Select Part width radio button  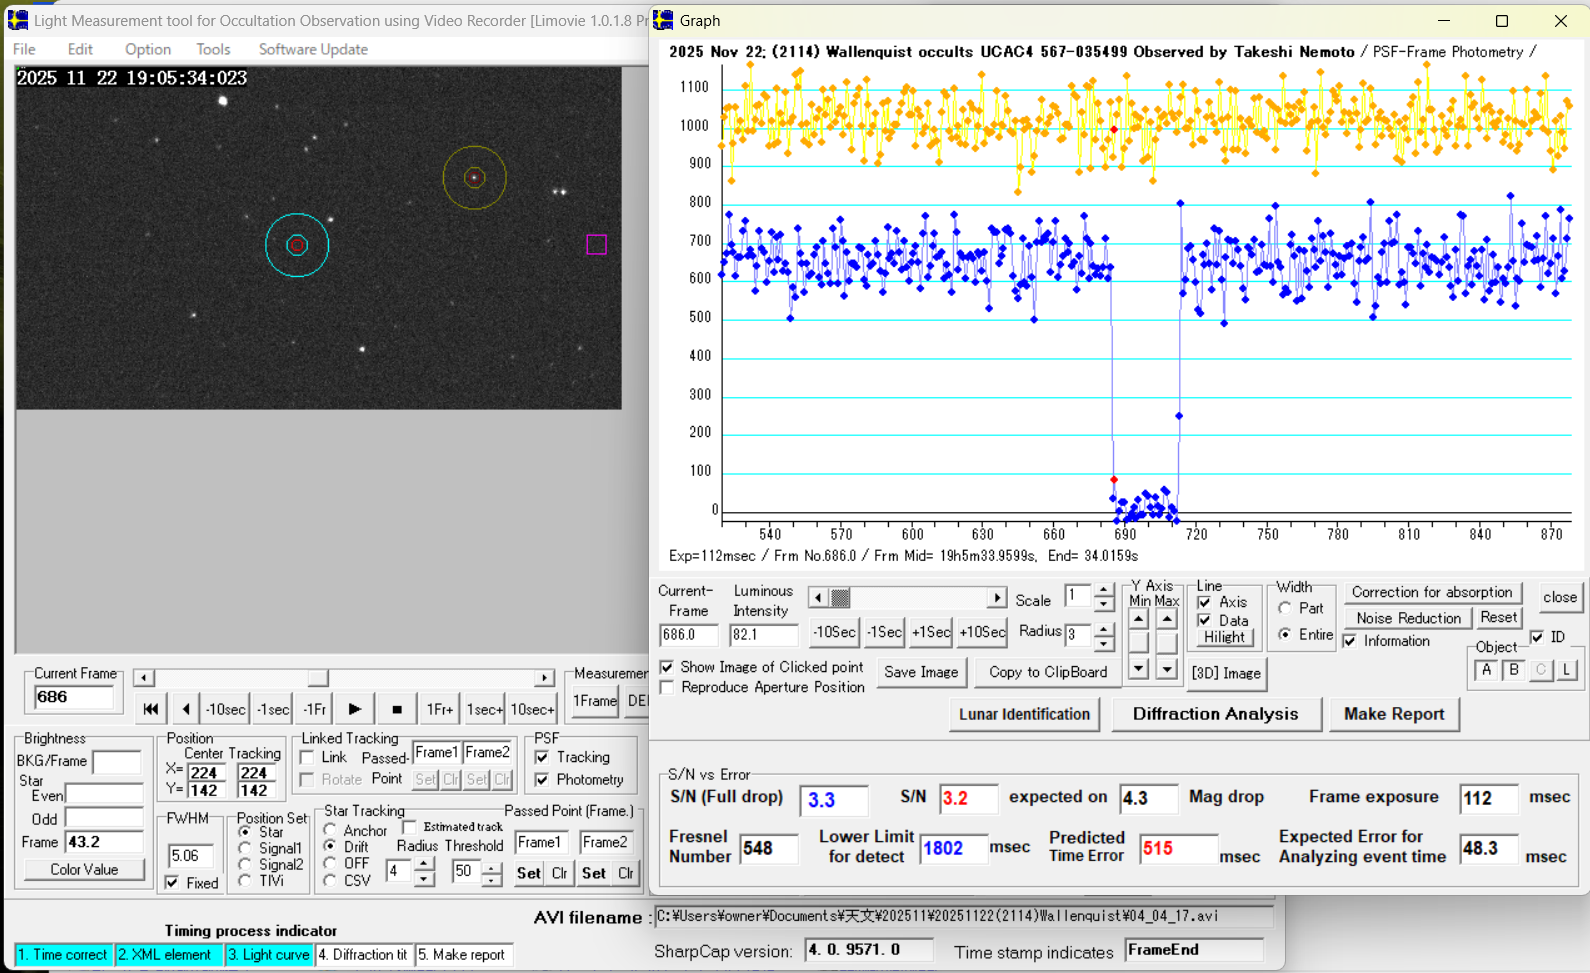pyautogui.click(x=1285, y=608)
